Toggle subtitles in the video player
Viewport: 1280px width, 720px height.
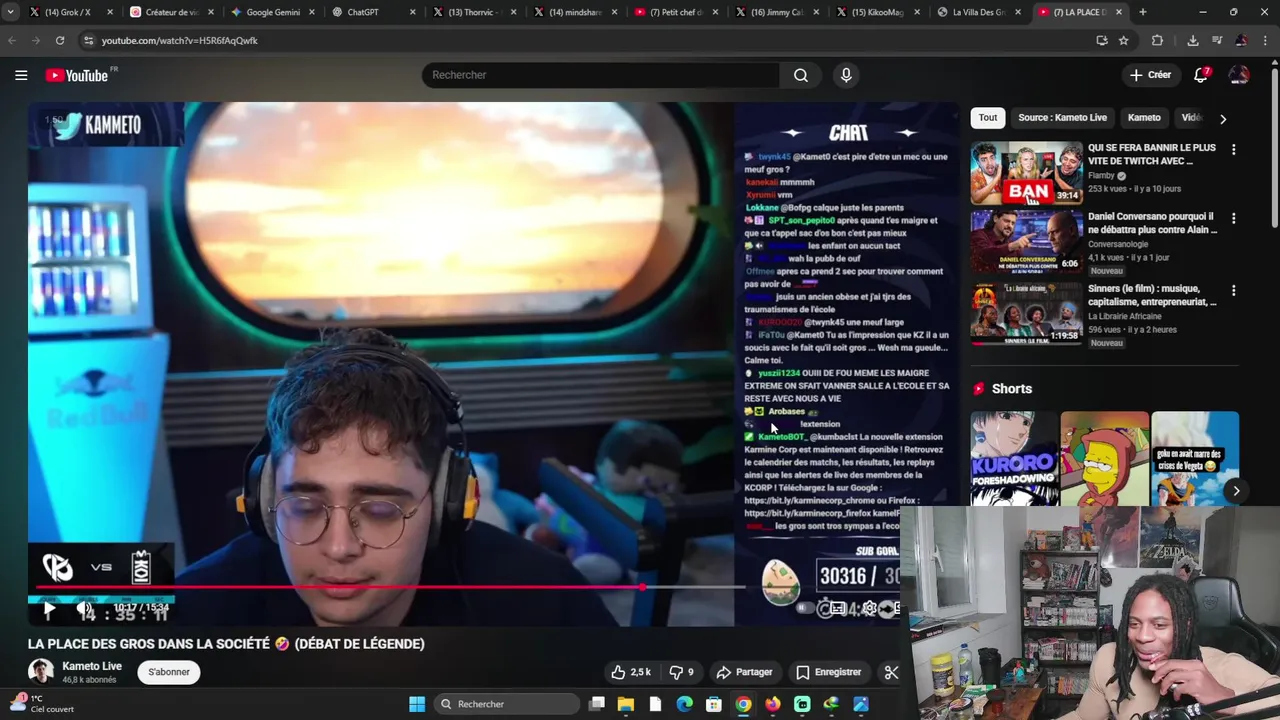tap(836, 608)
